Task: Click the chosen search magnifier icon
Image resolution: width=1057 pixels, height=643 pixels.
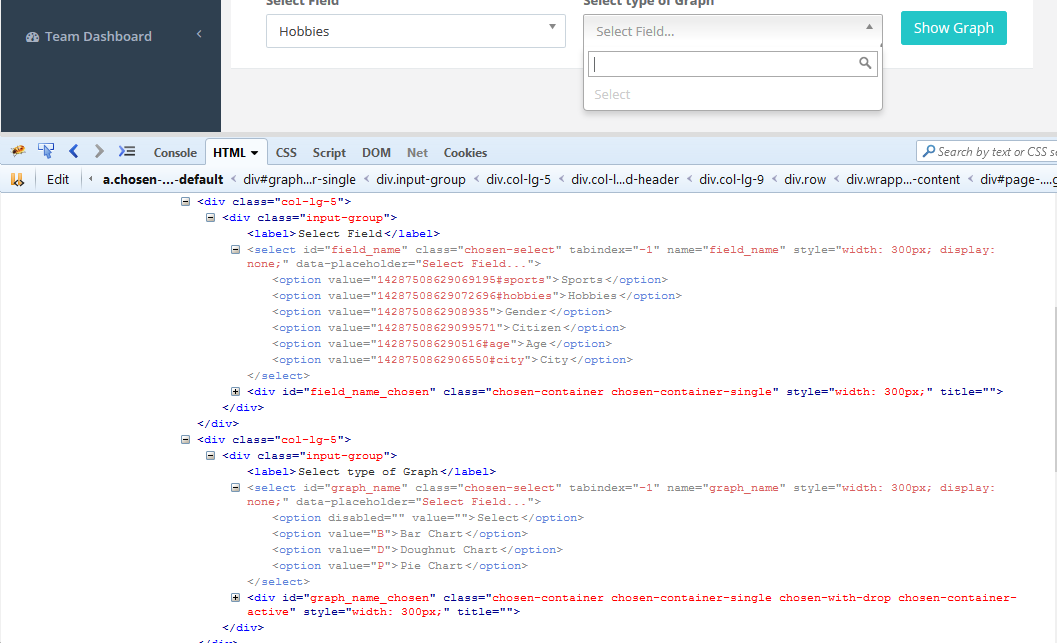Action: (865, 63)
